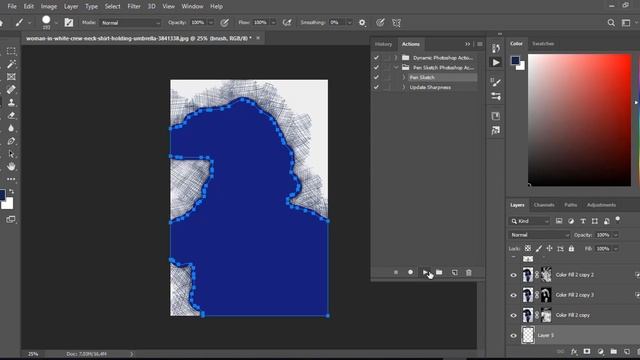Open brush Opacity dropdown arrow
The image size is (640, 360).
pyautogui.click(x=211, y=23)
